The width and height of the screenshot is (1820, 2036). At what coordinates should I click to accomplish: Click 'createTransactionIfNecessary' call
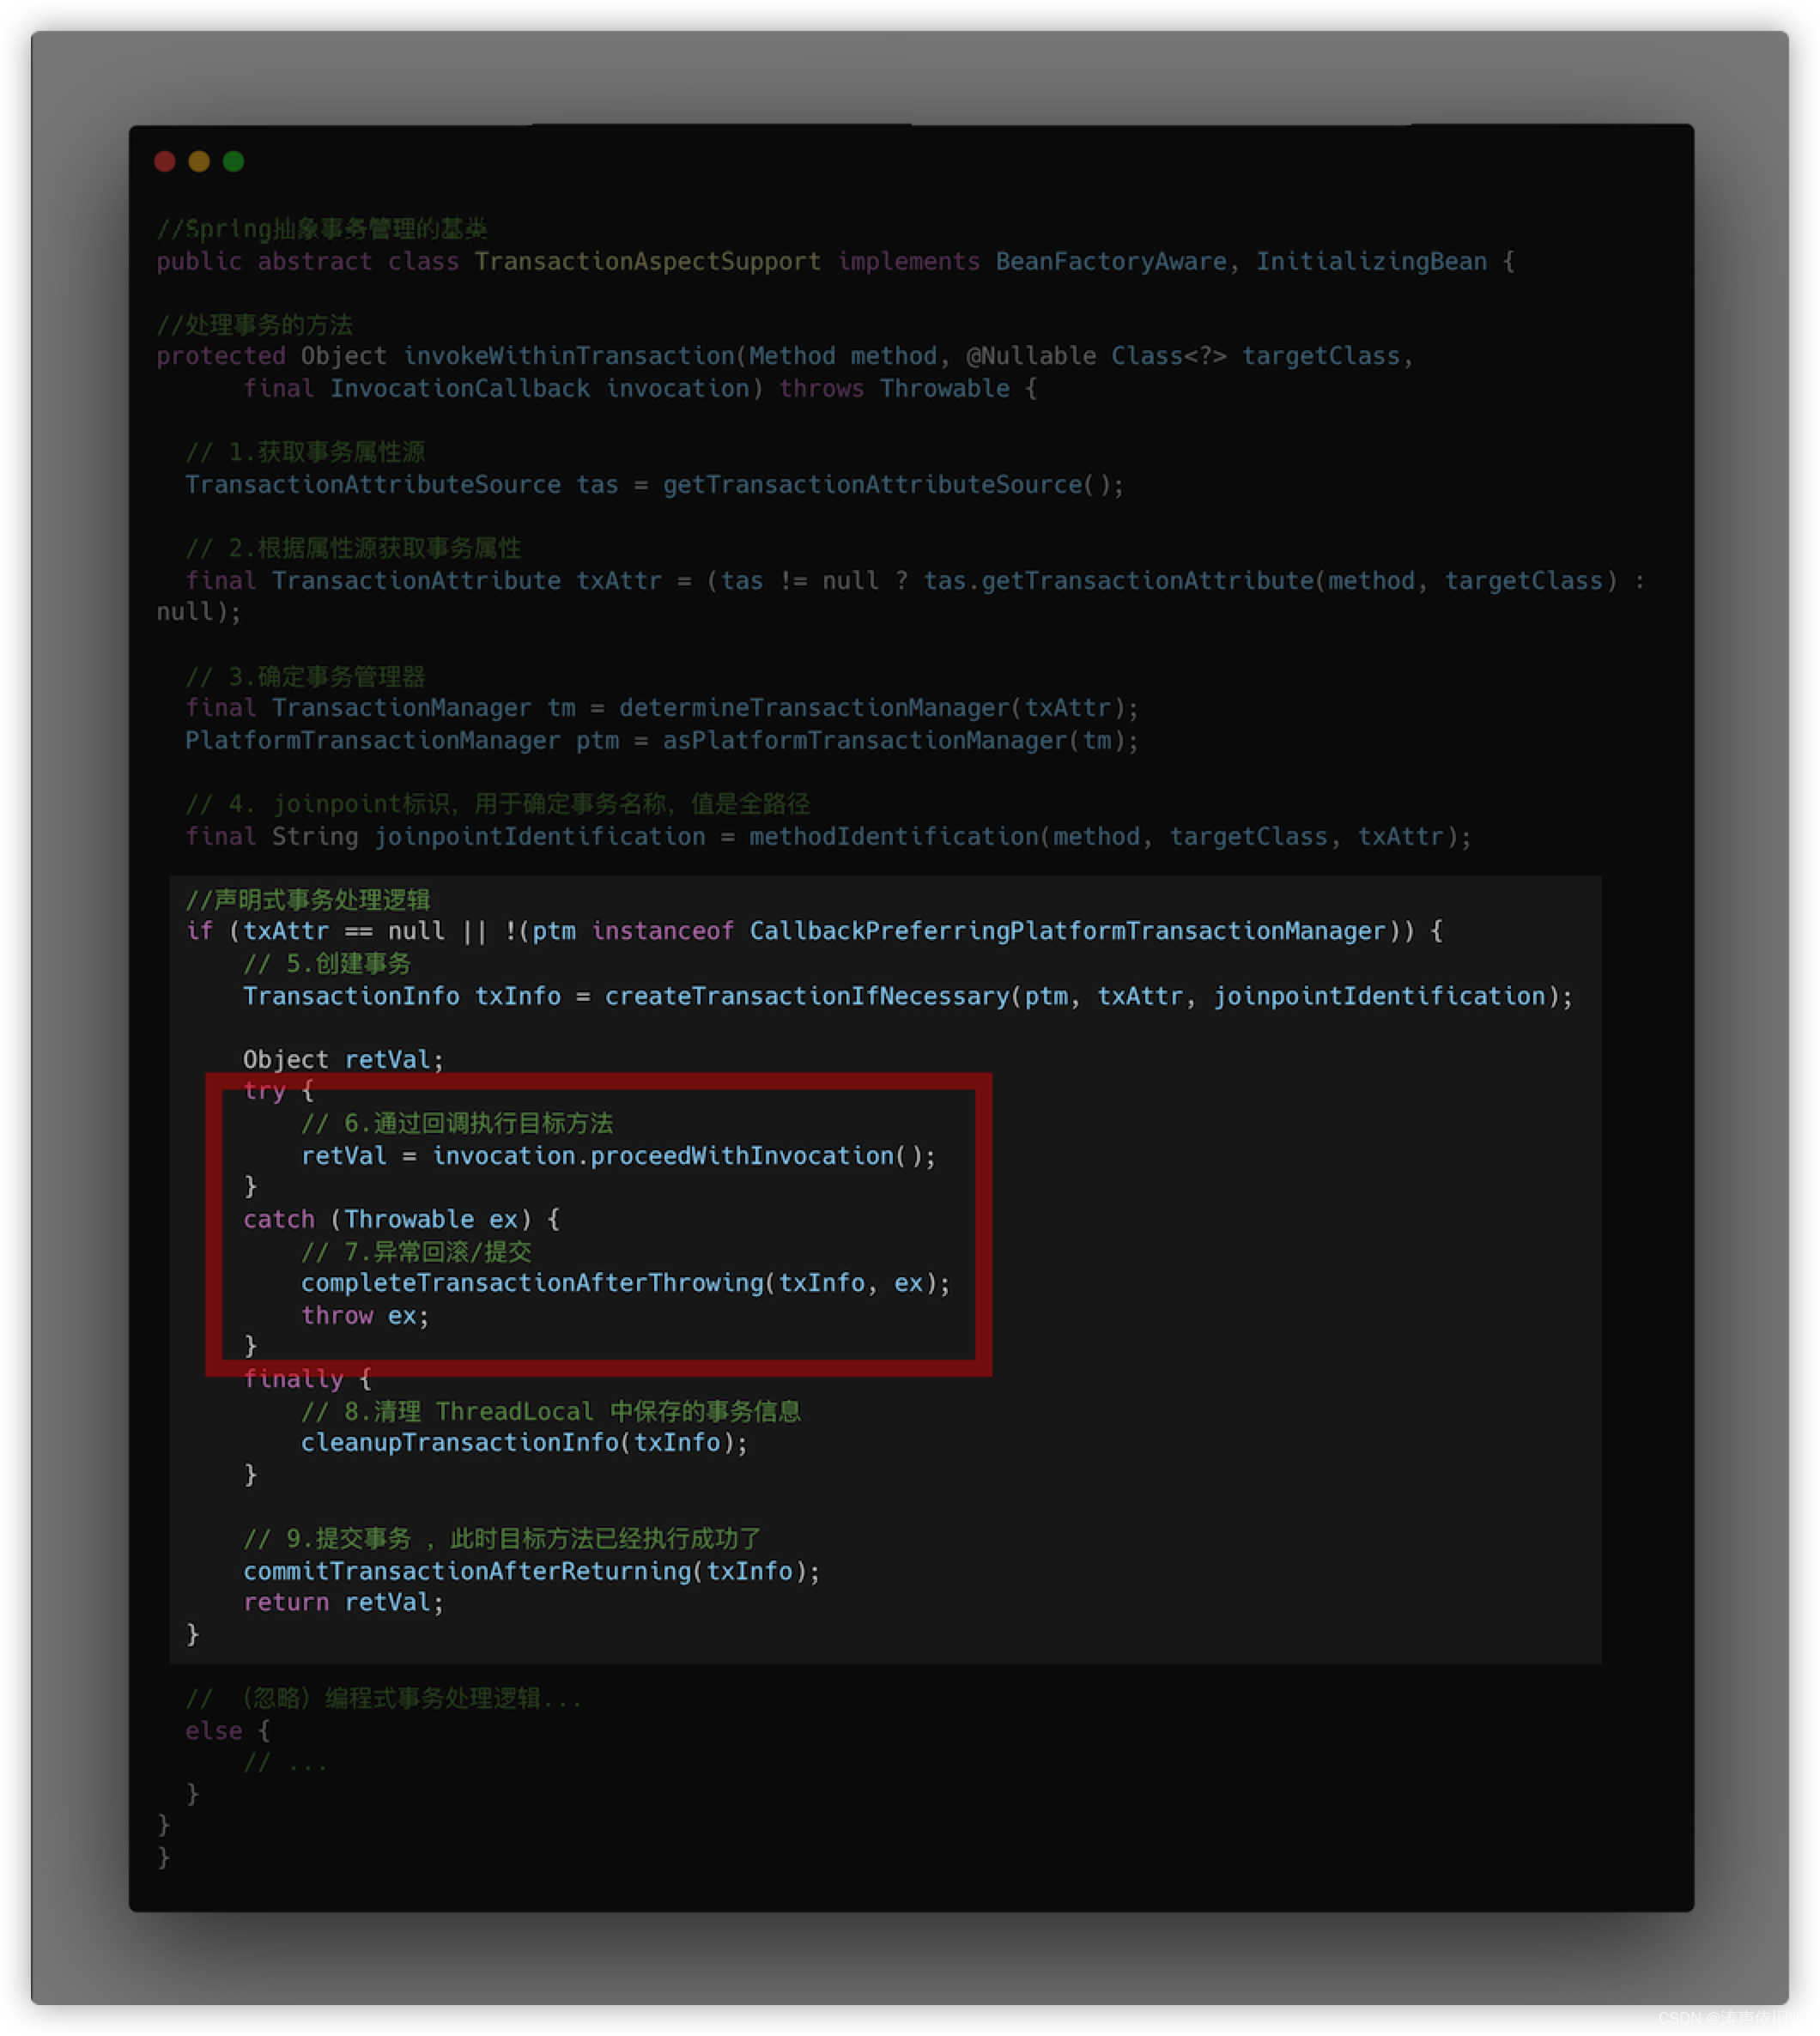(806, 997)
